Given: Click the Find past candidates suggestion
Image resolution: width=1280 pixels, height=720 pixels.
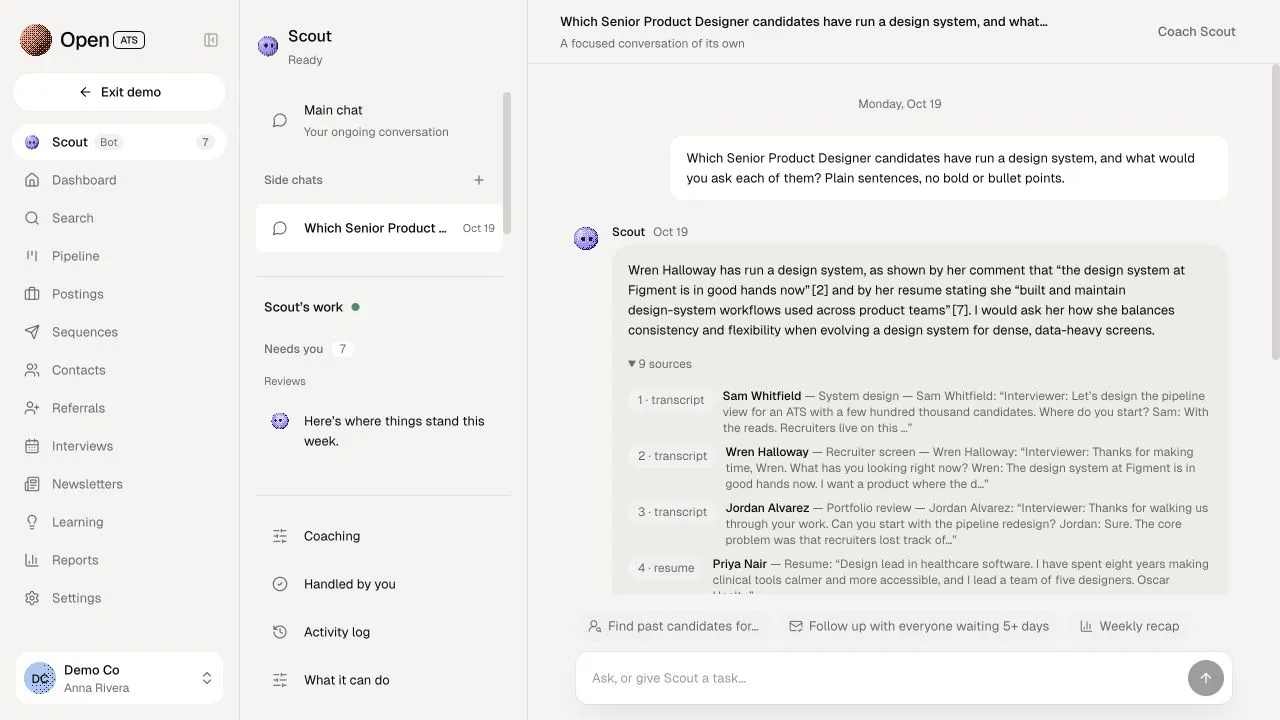Looking at the screenshot, I should pyautogui.click(x=674, y=626).
